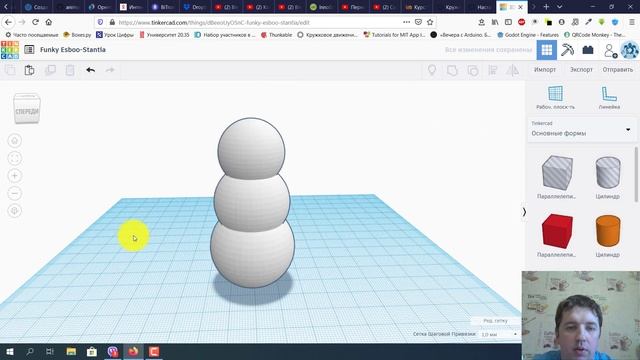
Task: Open the Tinkercad logo home
Action: click(10, 50)
